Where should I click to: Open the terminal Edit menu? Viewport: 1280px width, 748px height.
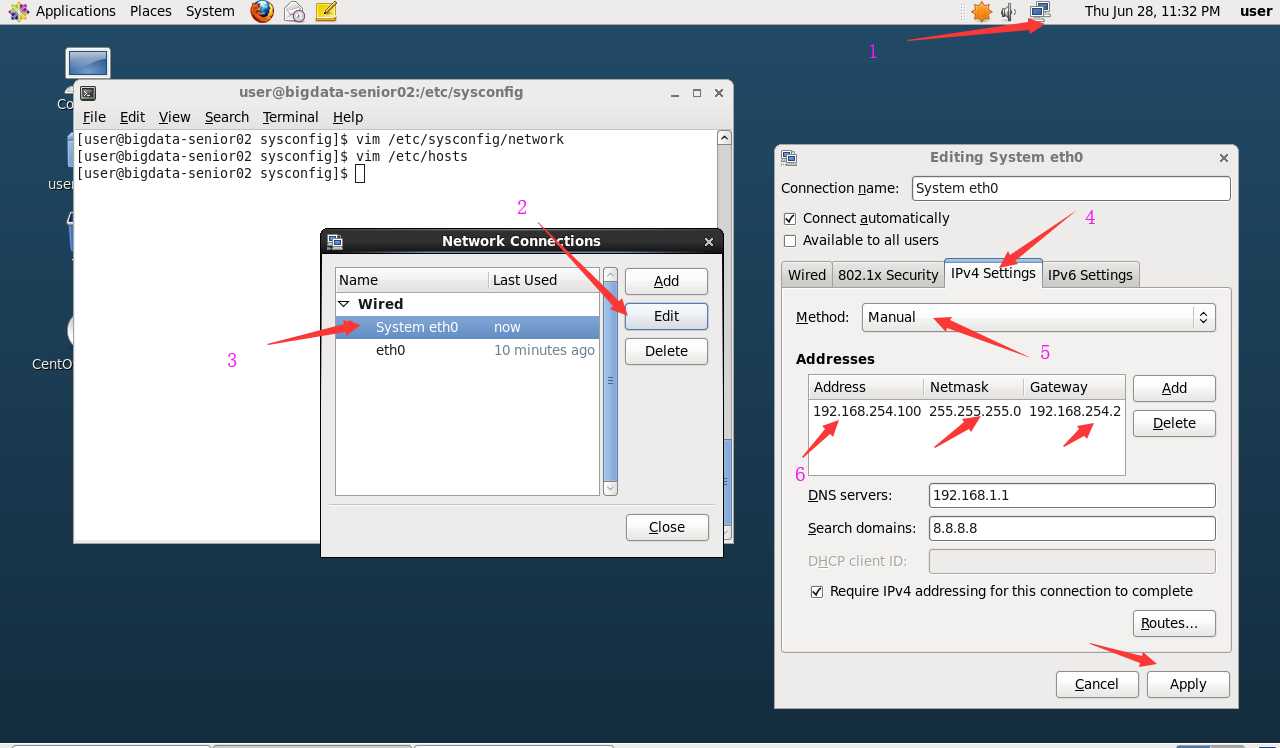tap(132, 117)
